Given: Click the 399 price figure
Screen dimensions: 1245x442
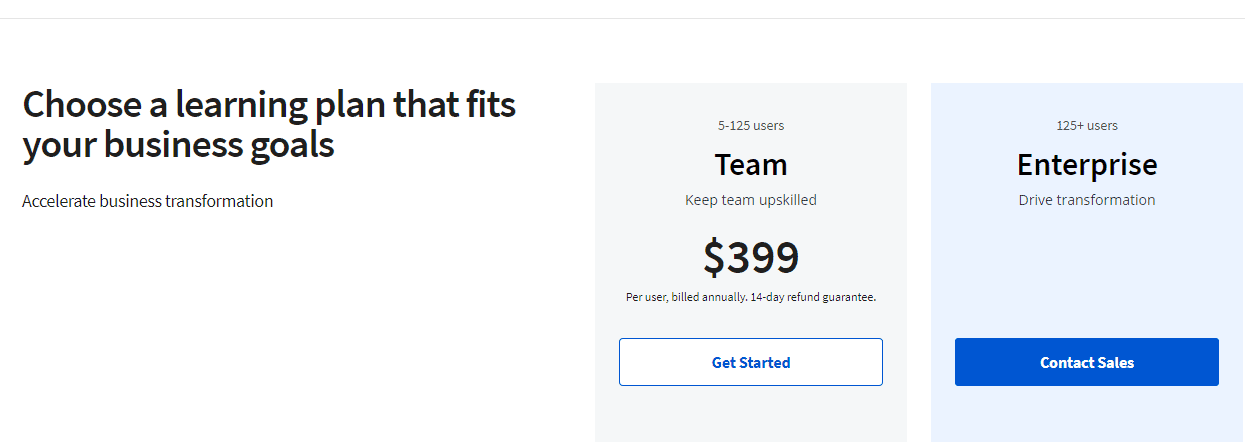Looking at the screenshot, I should pos(763,258).
